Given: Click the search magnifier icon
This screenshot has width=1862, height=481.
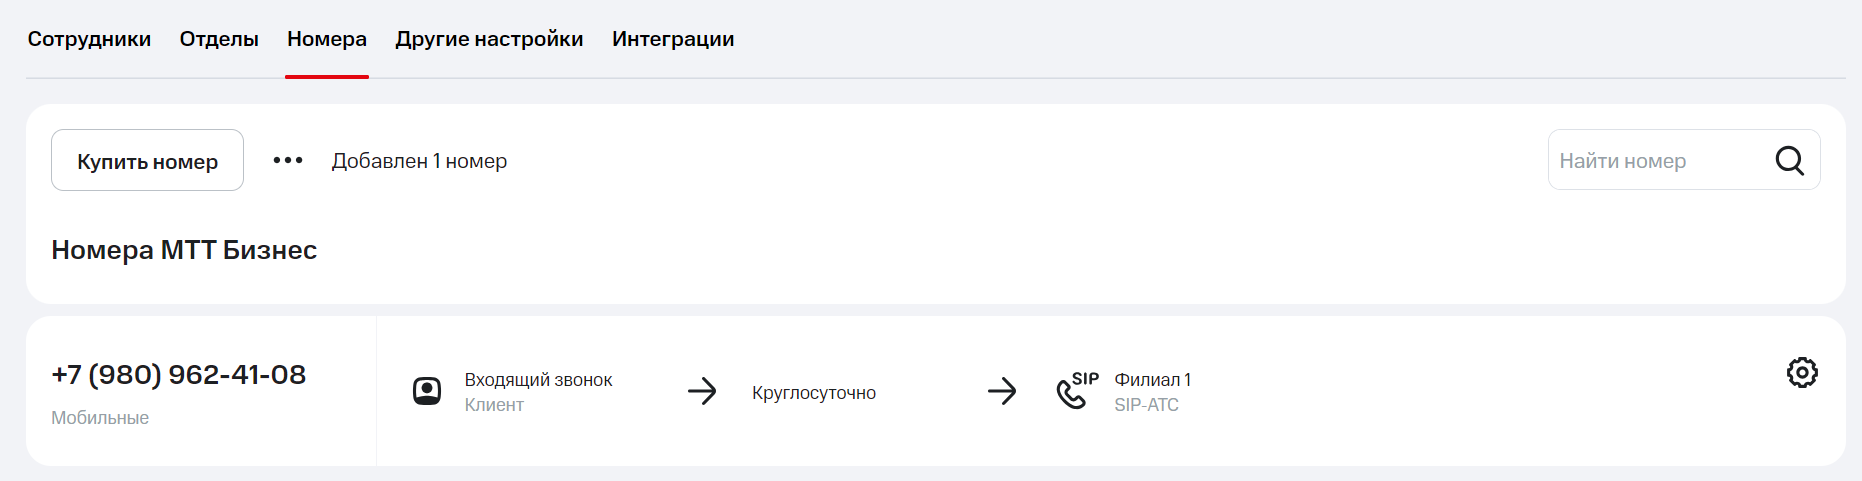Looking at the screenshot, I should click(1789, 160).
